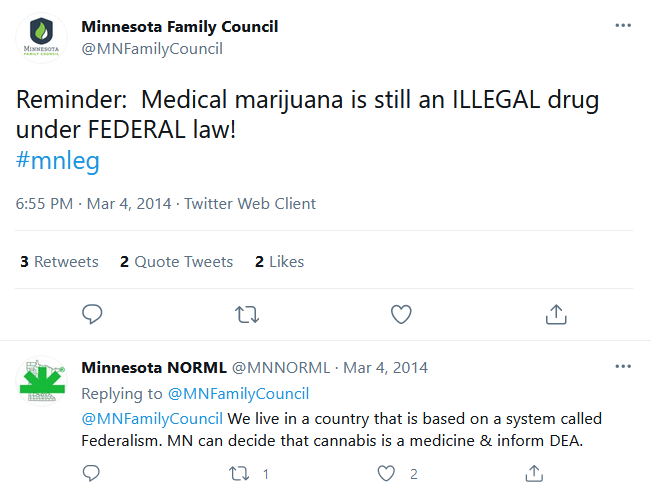Open more options for main tweet
Viewport: 651px width, 493px height.
pyautogui.click(x=623, y=26)
